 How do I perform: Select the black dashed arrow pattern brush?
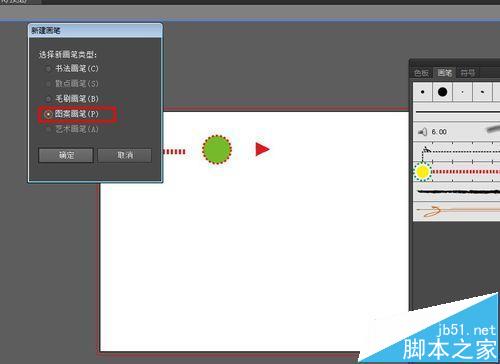click(457, 152)
